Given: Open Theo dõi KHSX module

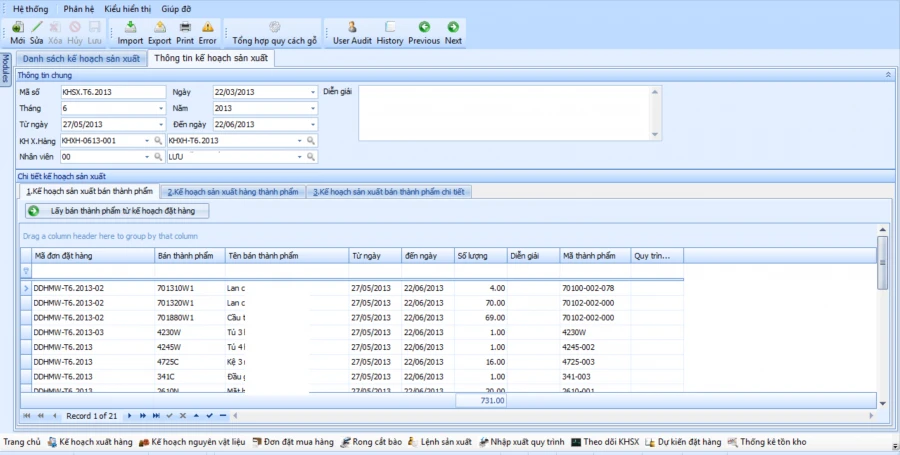Looking at the screenshot, I should 605,442.
